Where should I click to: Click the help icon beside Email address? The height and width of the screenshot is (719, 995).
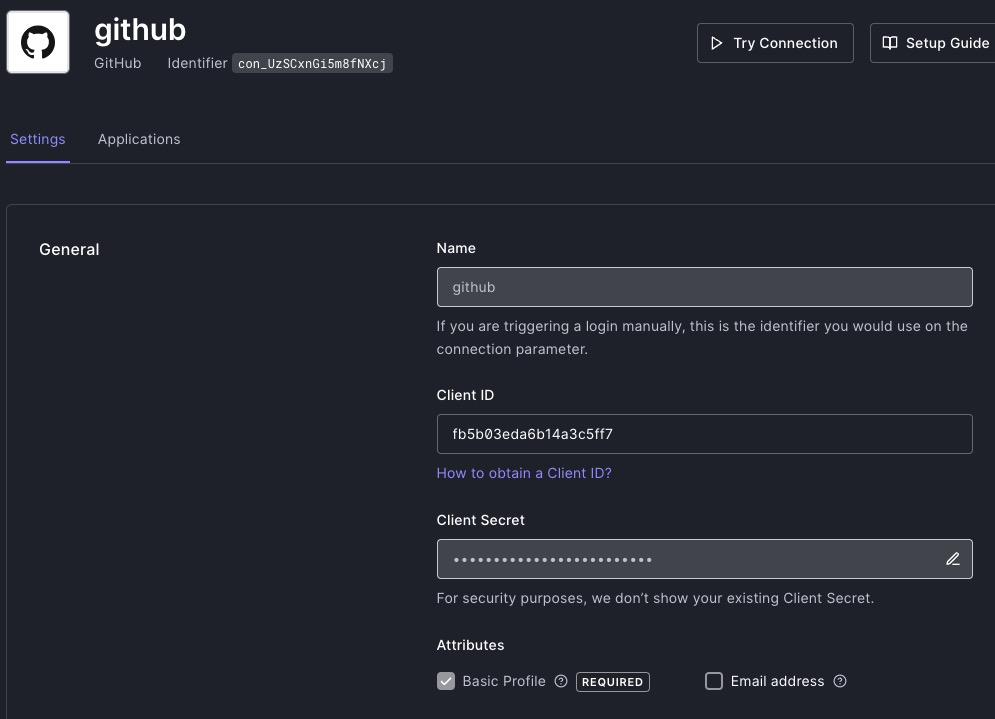coord(840,681)
